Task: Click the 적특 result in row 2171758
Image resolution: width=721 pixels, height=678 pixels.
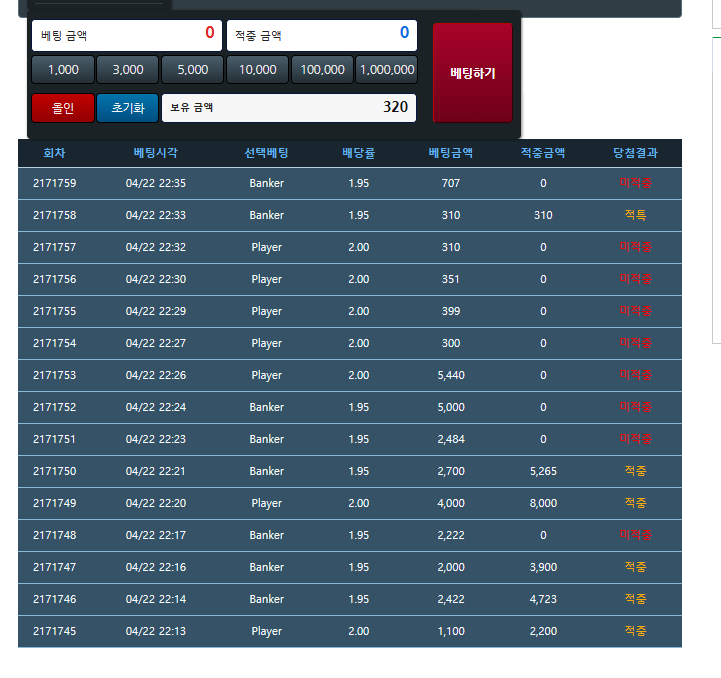Action: [x=635, y=215]
